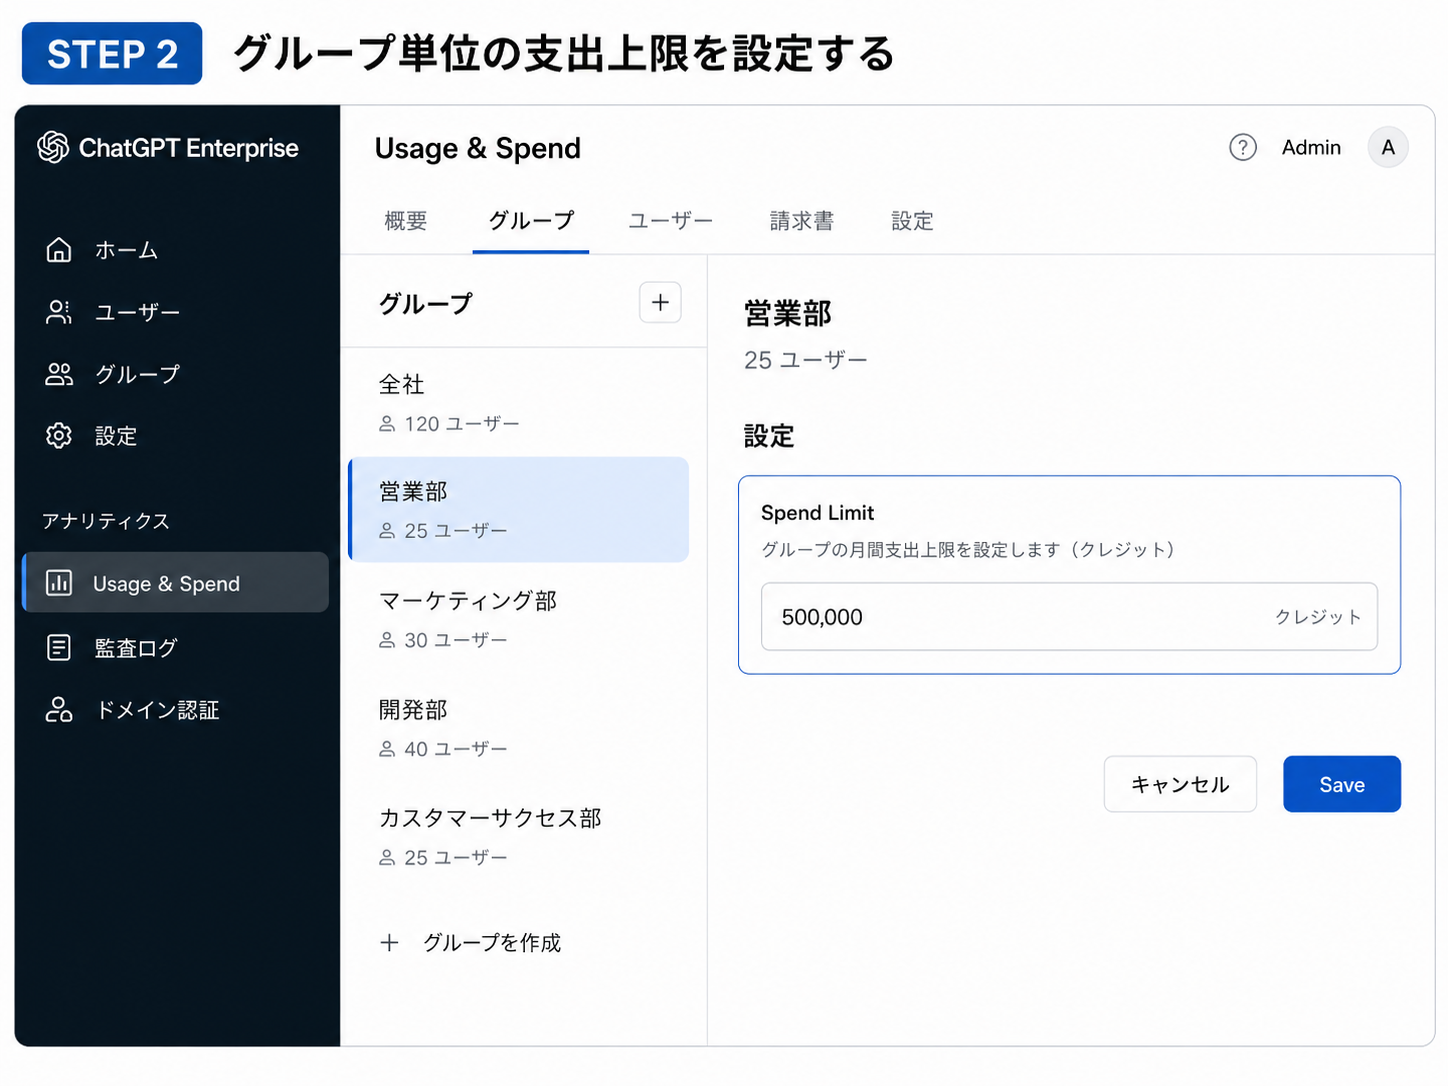Select Usage & Spend in the sidebar
1448x1086 pixels.
175,583
